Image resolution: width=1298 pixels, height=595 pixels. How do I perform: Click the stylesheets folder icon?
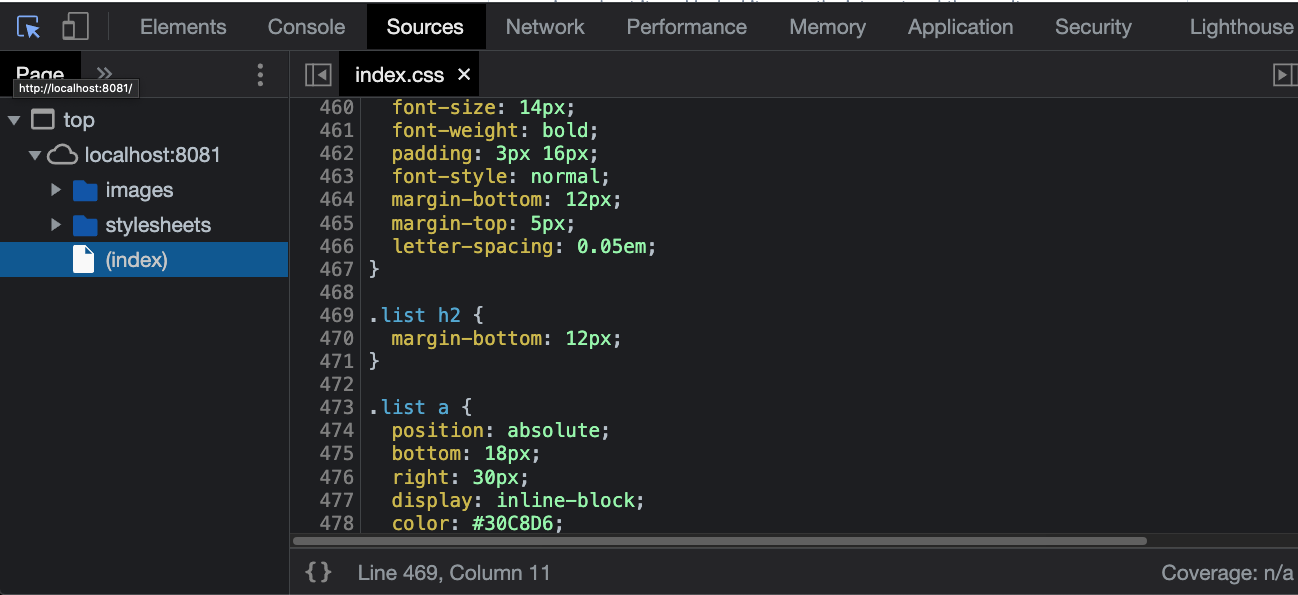[x=85, y=225]
